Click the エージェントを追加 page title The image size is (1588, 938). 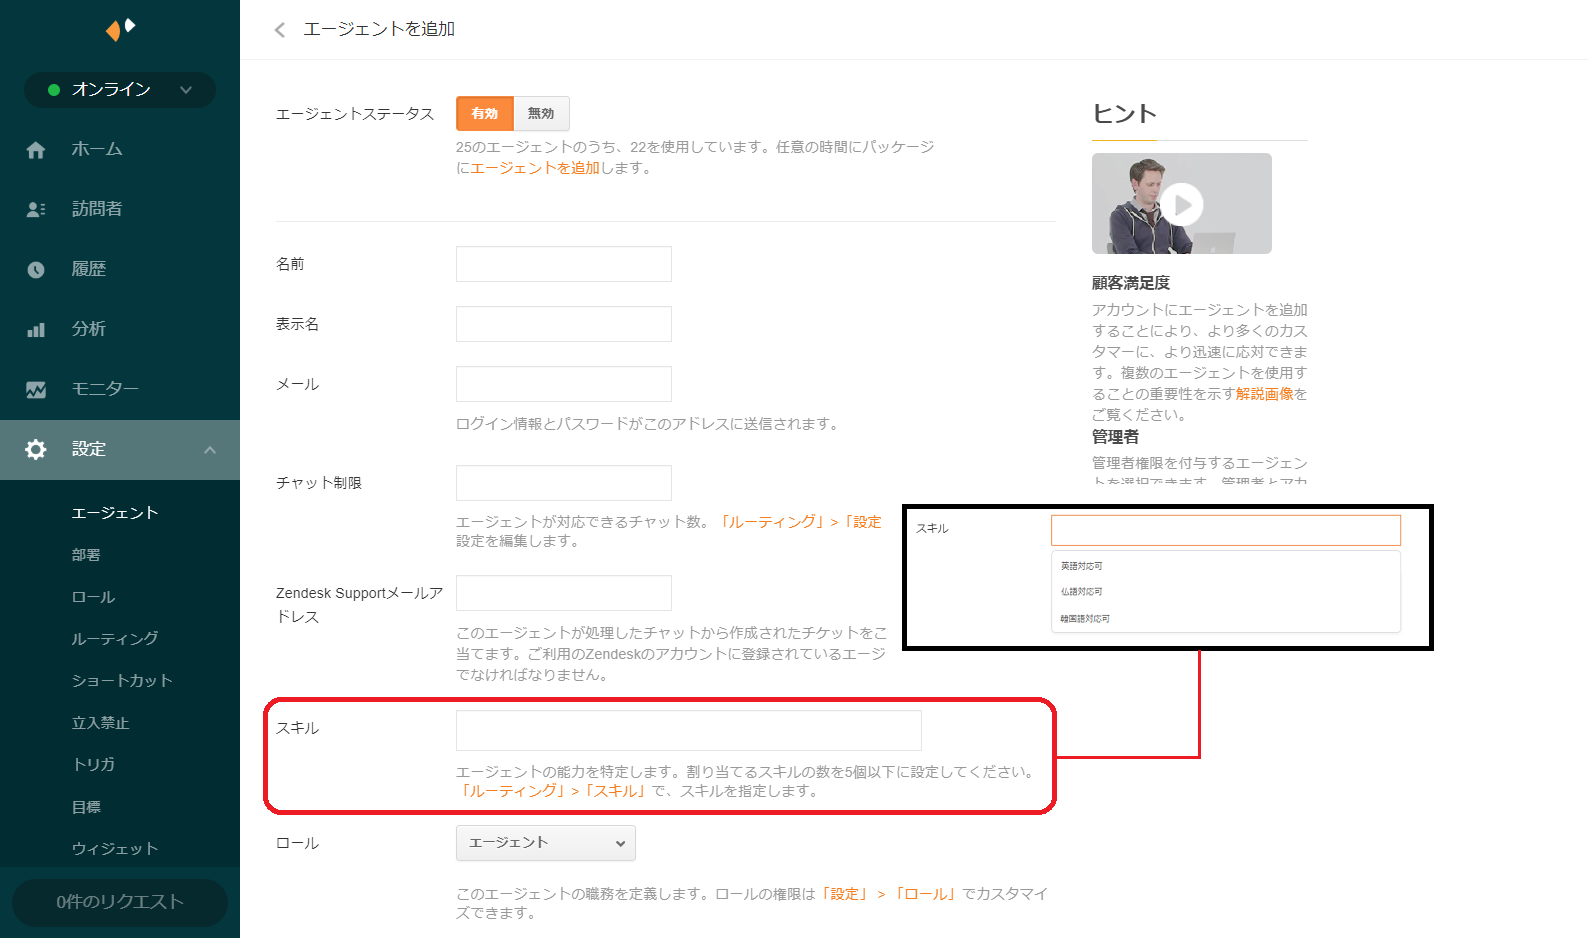coord(379,30)
